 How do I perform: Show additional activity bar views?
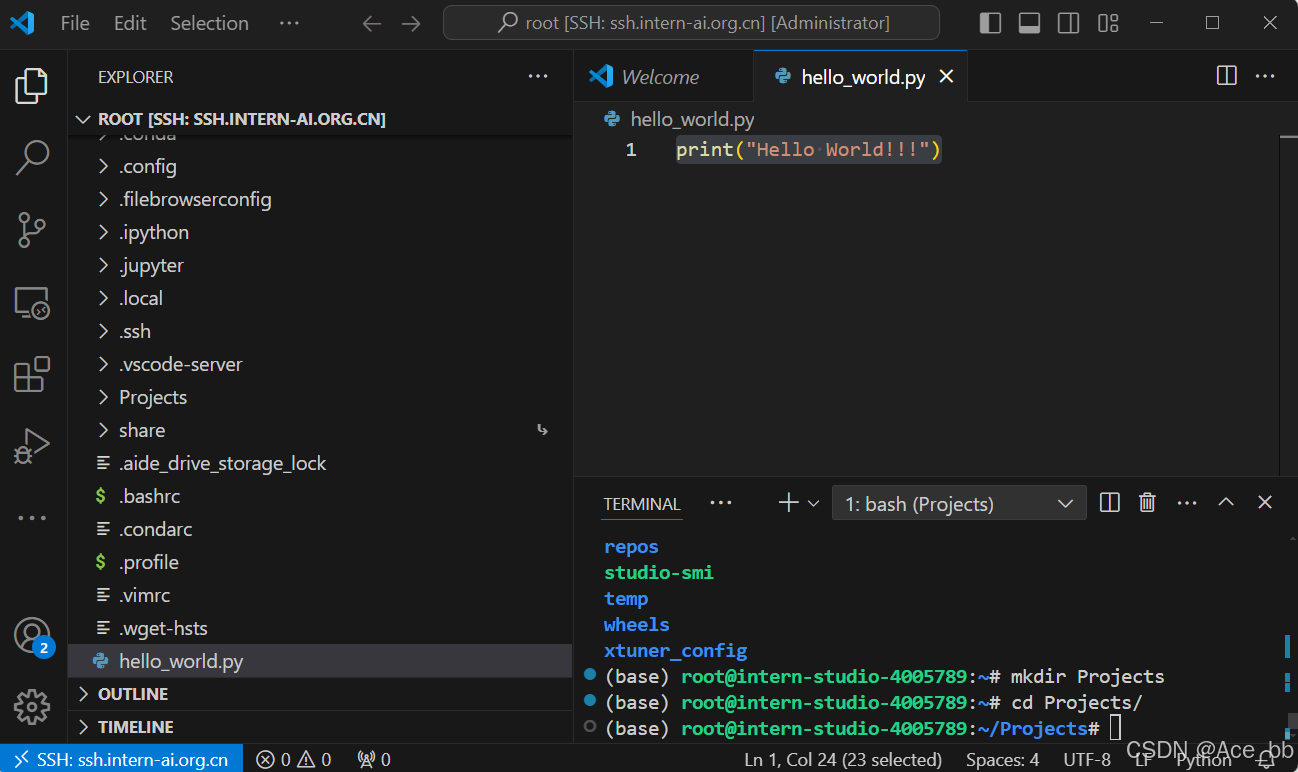32,518
